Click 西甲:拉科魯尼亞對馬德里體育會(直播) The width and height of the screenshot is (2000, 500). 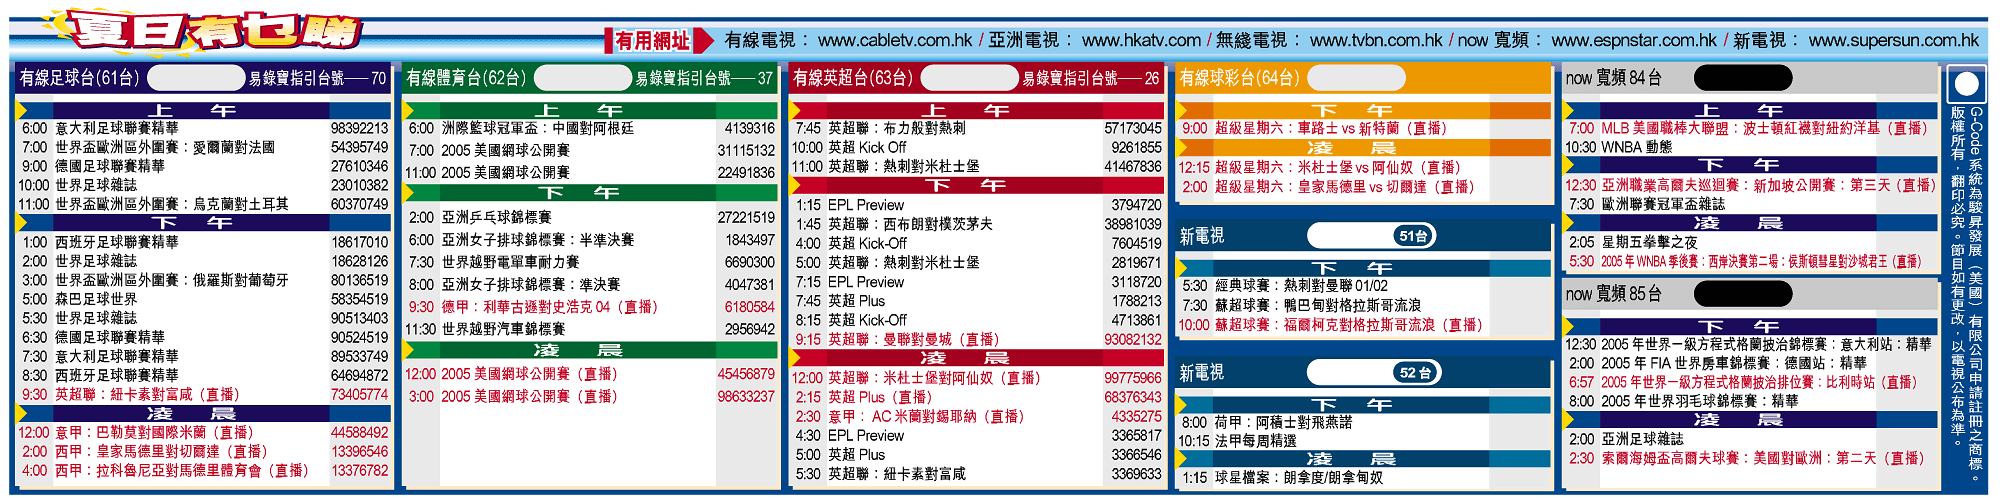pyautogui.click(x=182, y=470)
